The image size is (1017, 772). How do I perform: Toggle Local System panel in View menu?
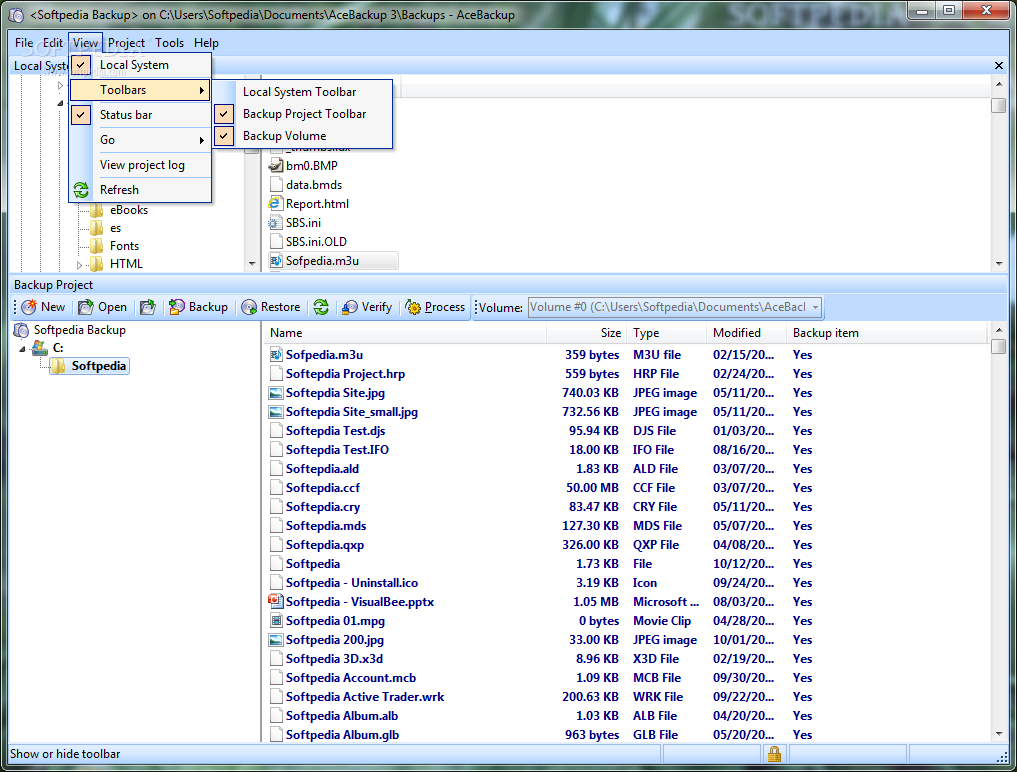140,65
